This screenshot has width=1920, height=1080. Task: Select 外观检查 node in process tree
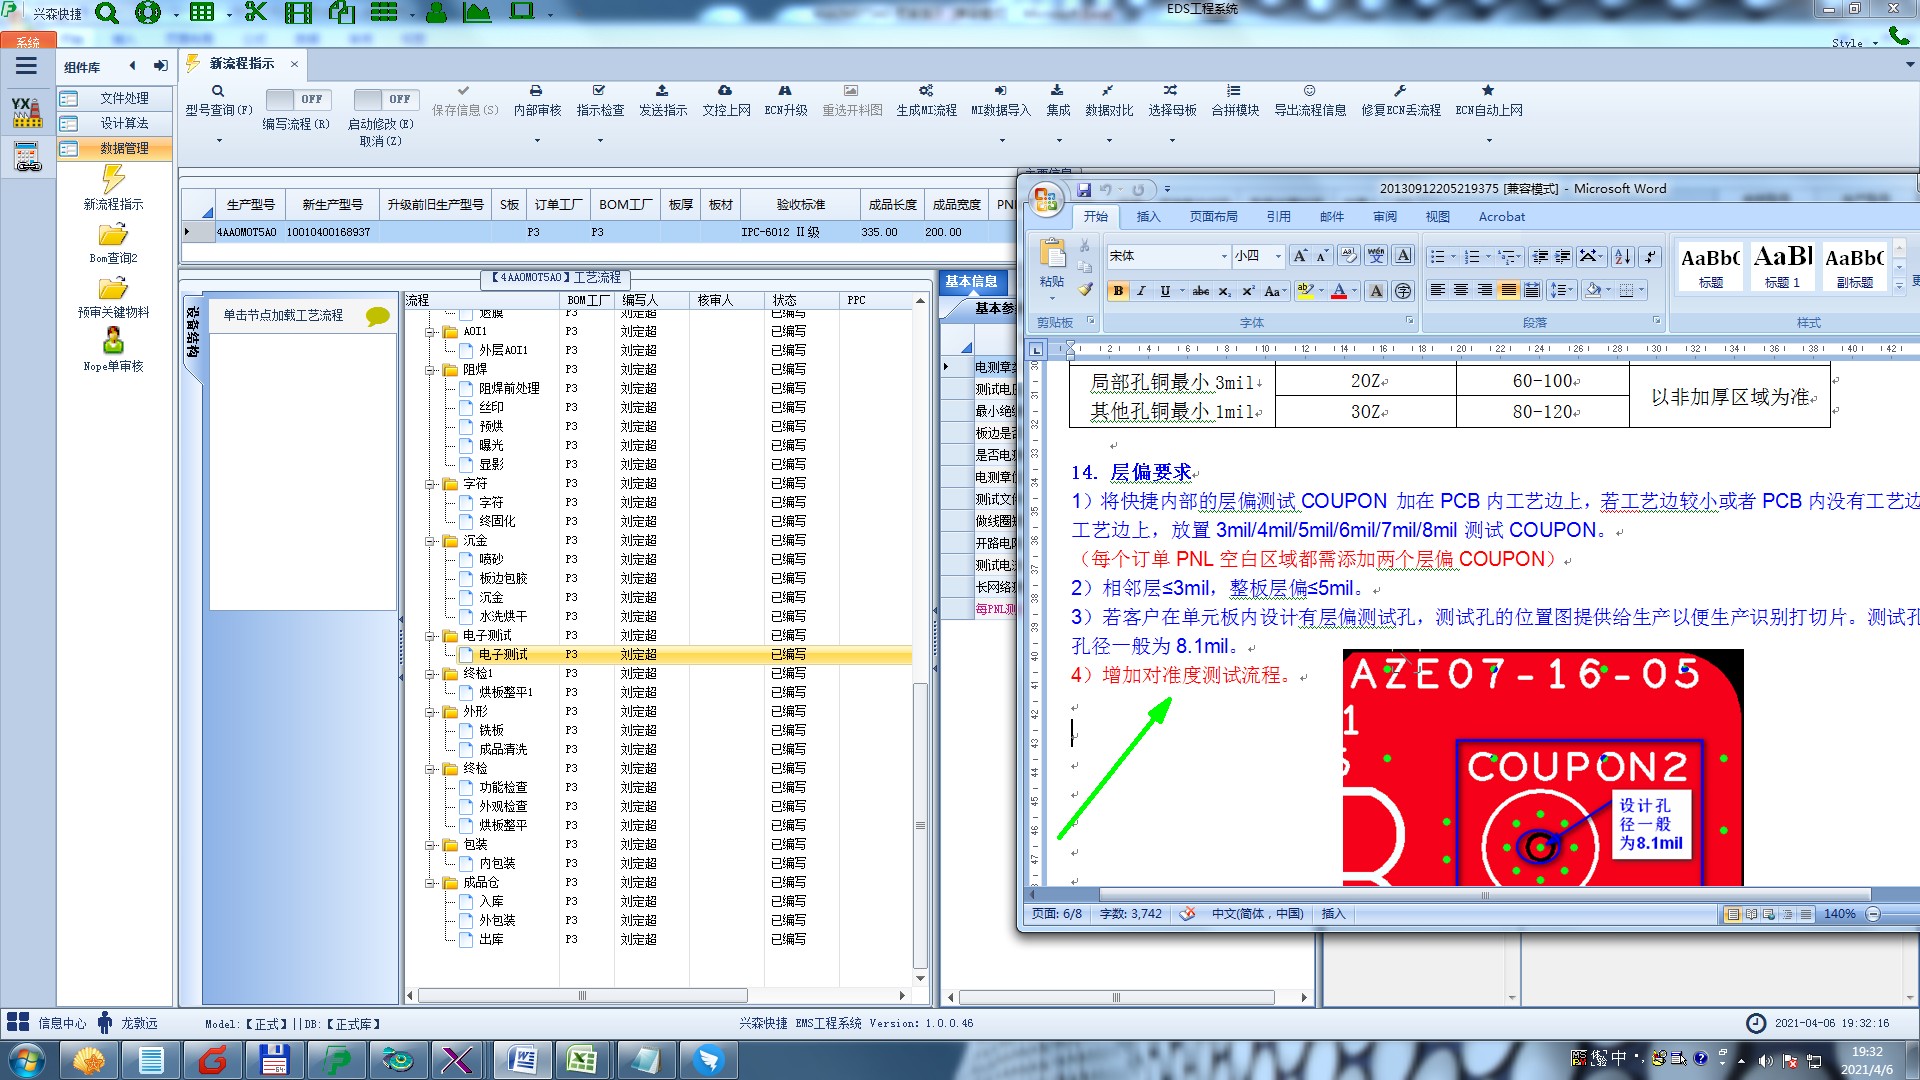point(502,806)
